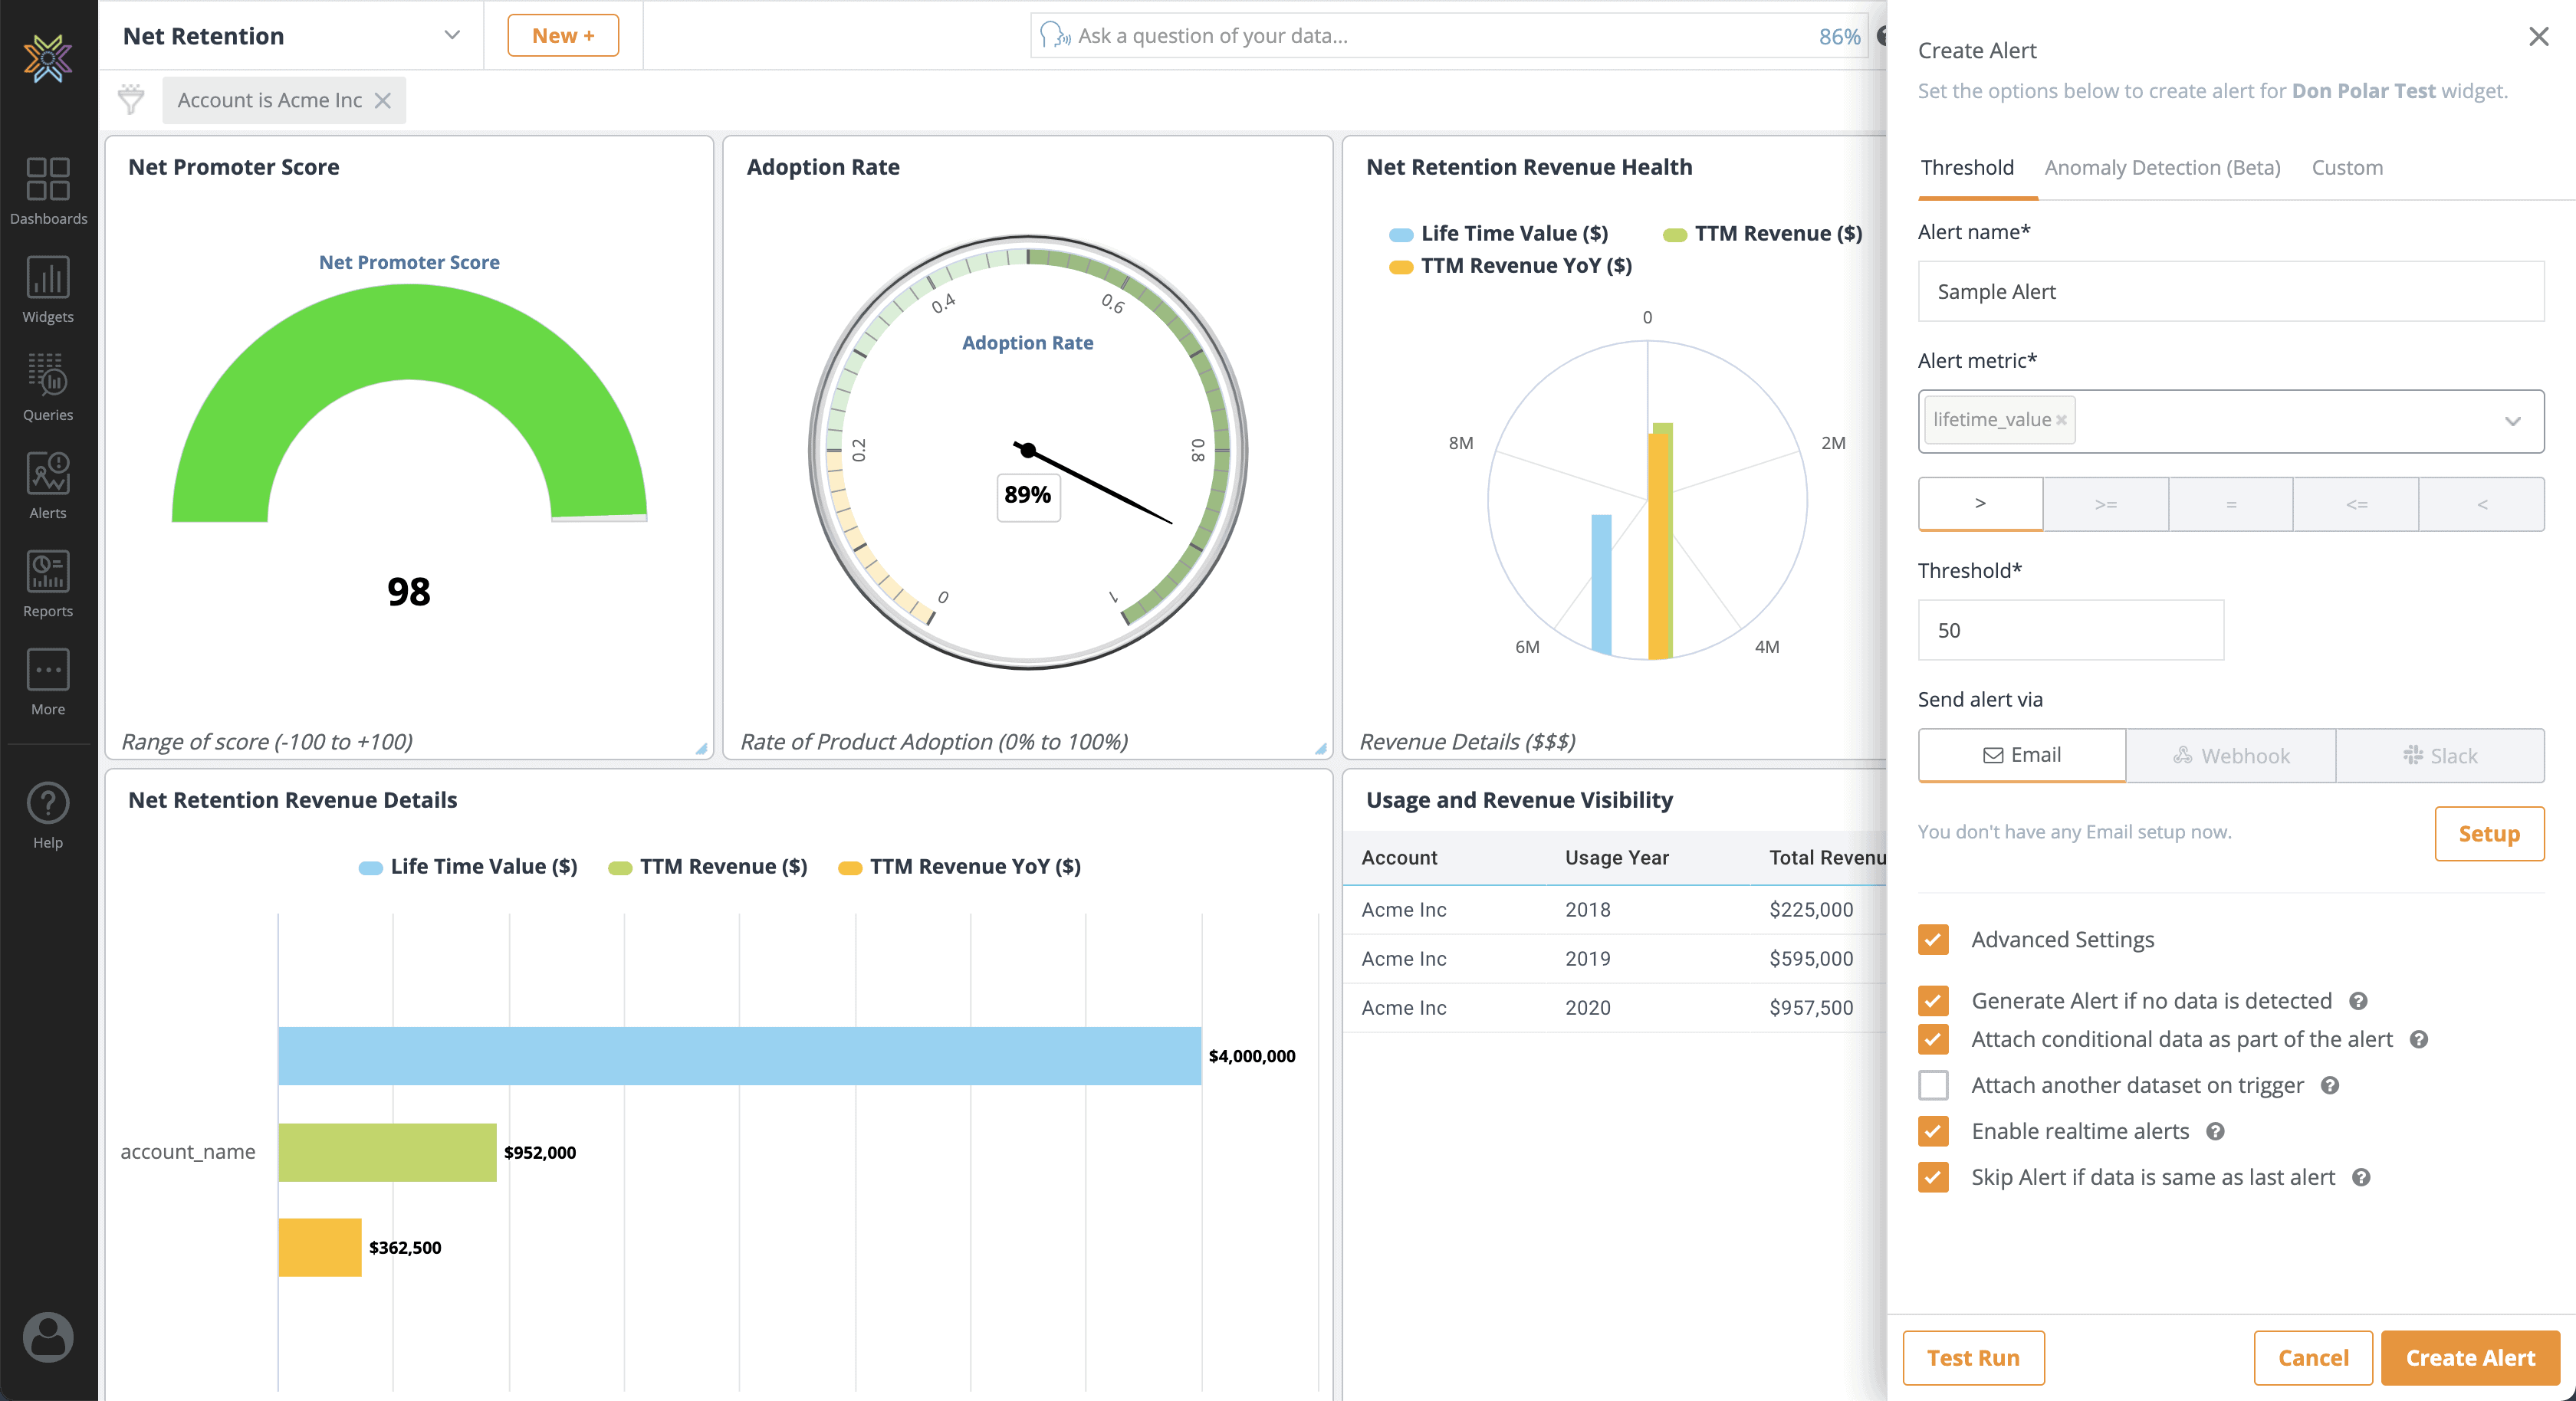Click the Threshold value input field
The image size is (2576, 1401).
[x=2070, y=630]
